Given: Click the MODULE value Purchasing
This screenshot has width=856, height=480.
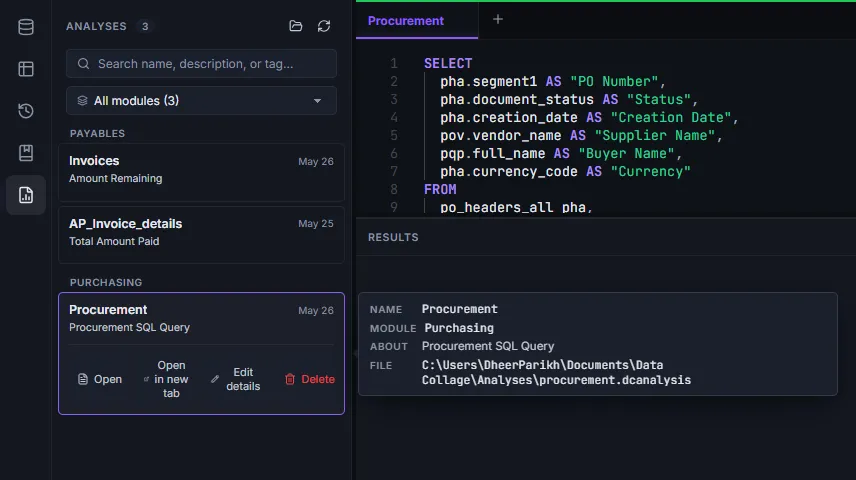Looking at the screenshot, I should (x=459, y=328).
